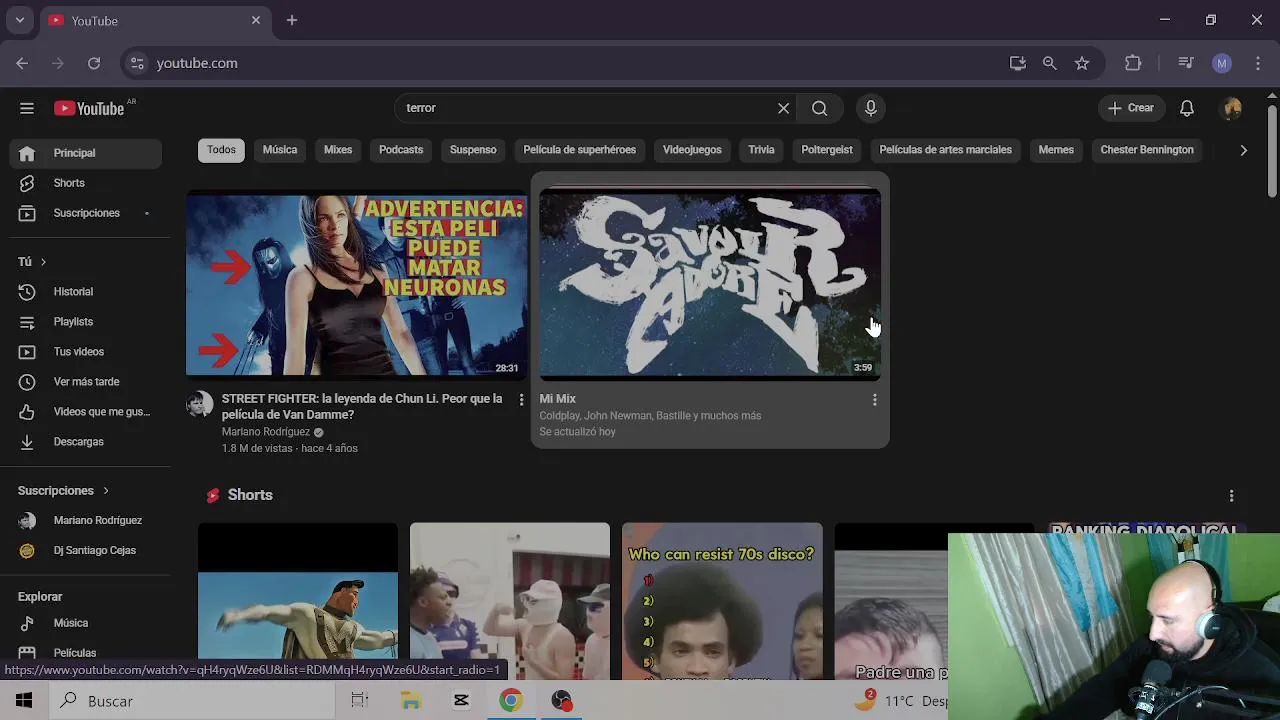Select the Película de superhéroes chip

(x=580, y=150)
